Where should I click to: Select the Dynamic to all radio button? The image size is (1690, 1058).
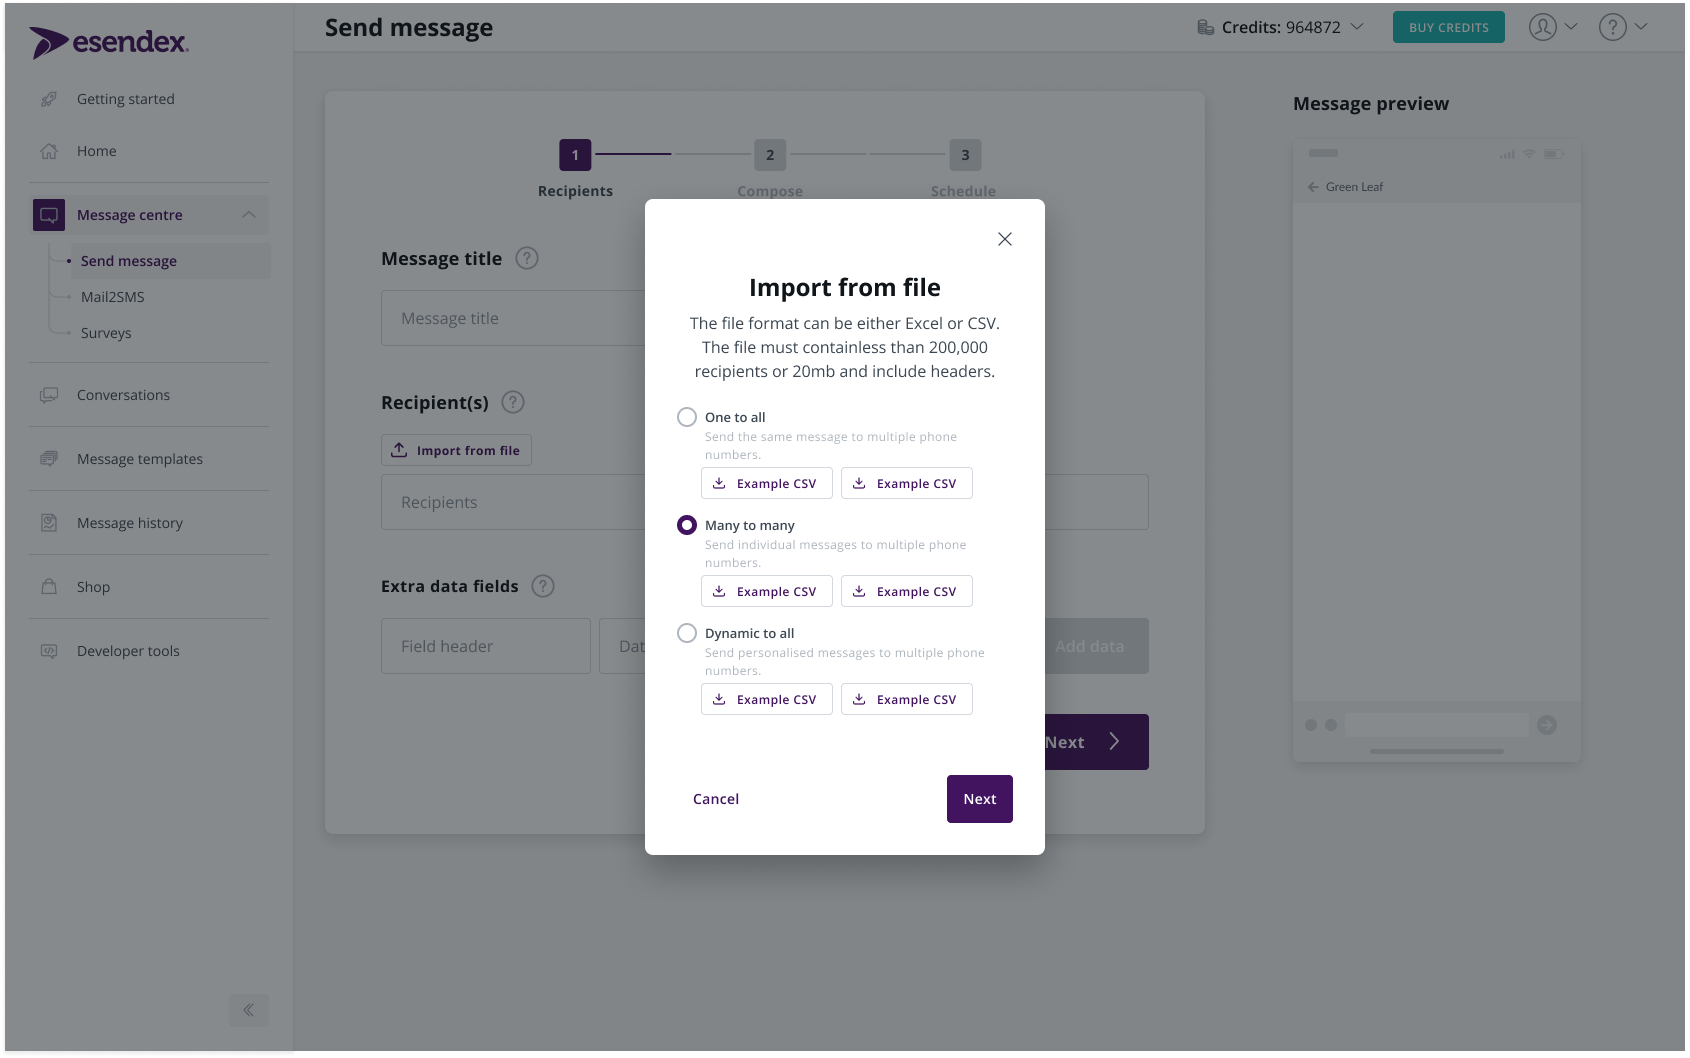(x=687, y=633)
